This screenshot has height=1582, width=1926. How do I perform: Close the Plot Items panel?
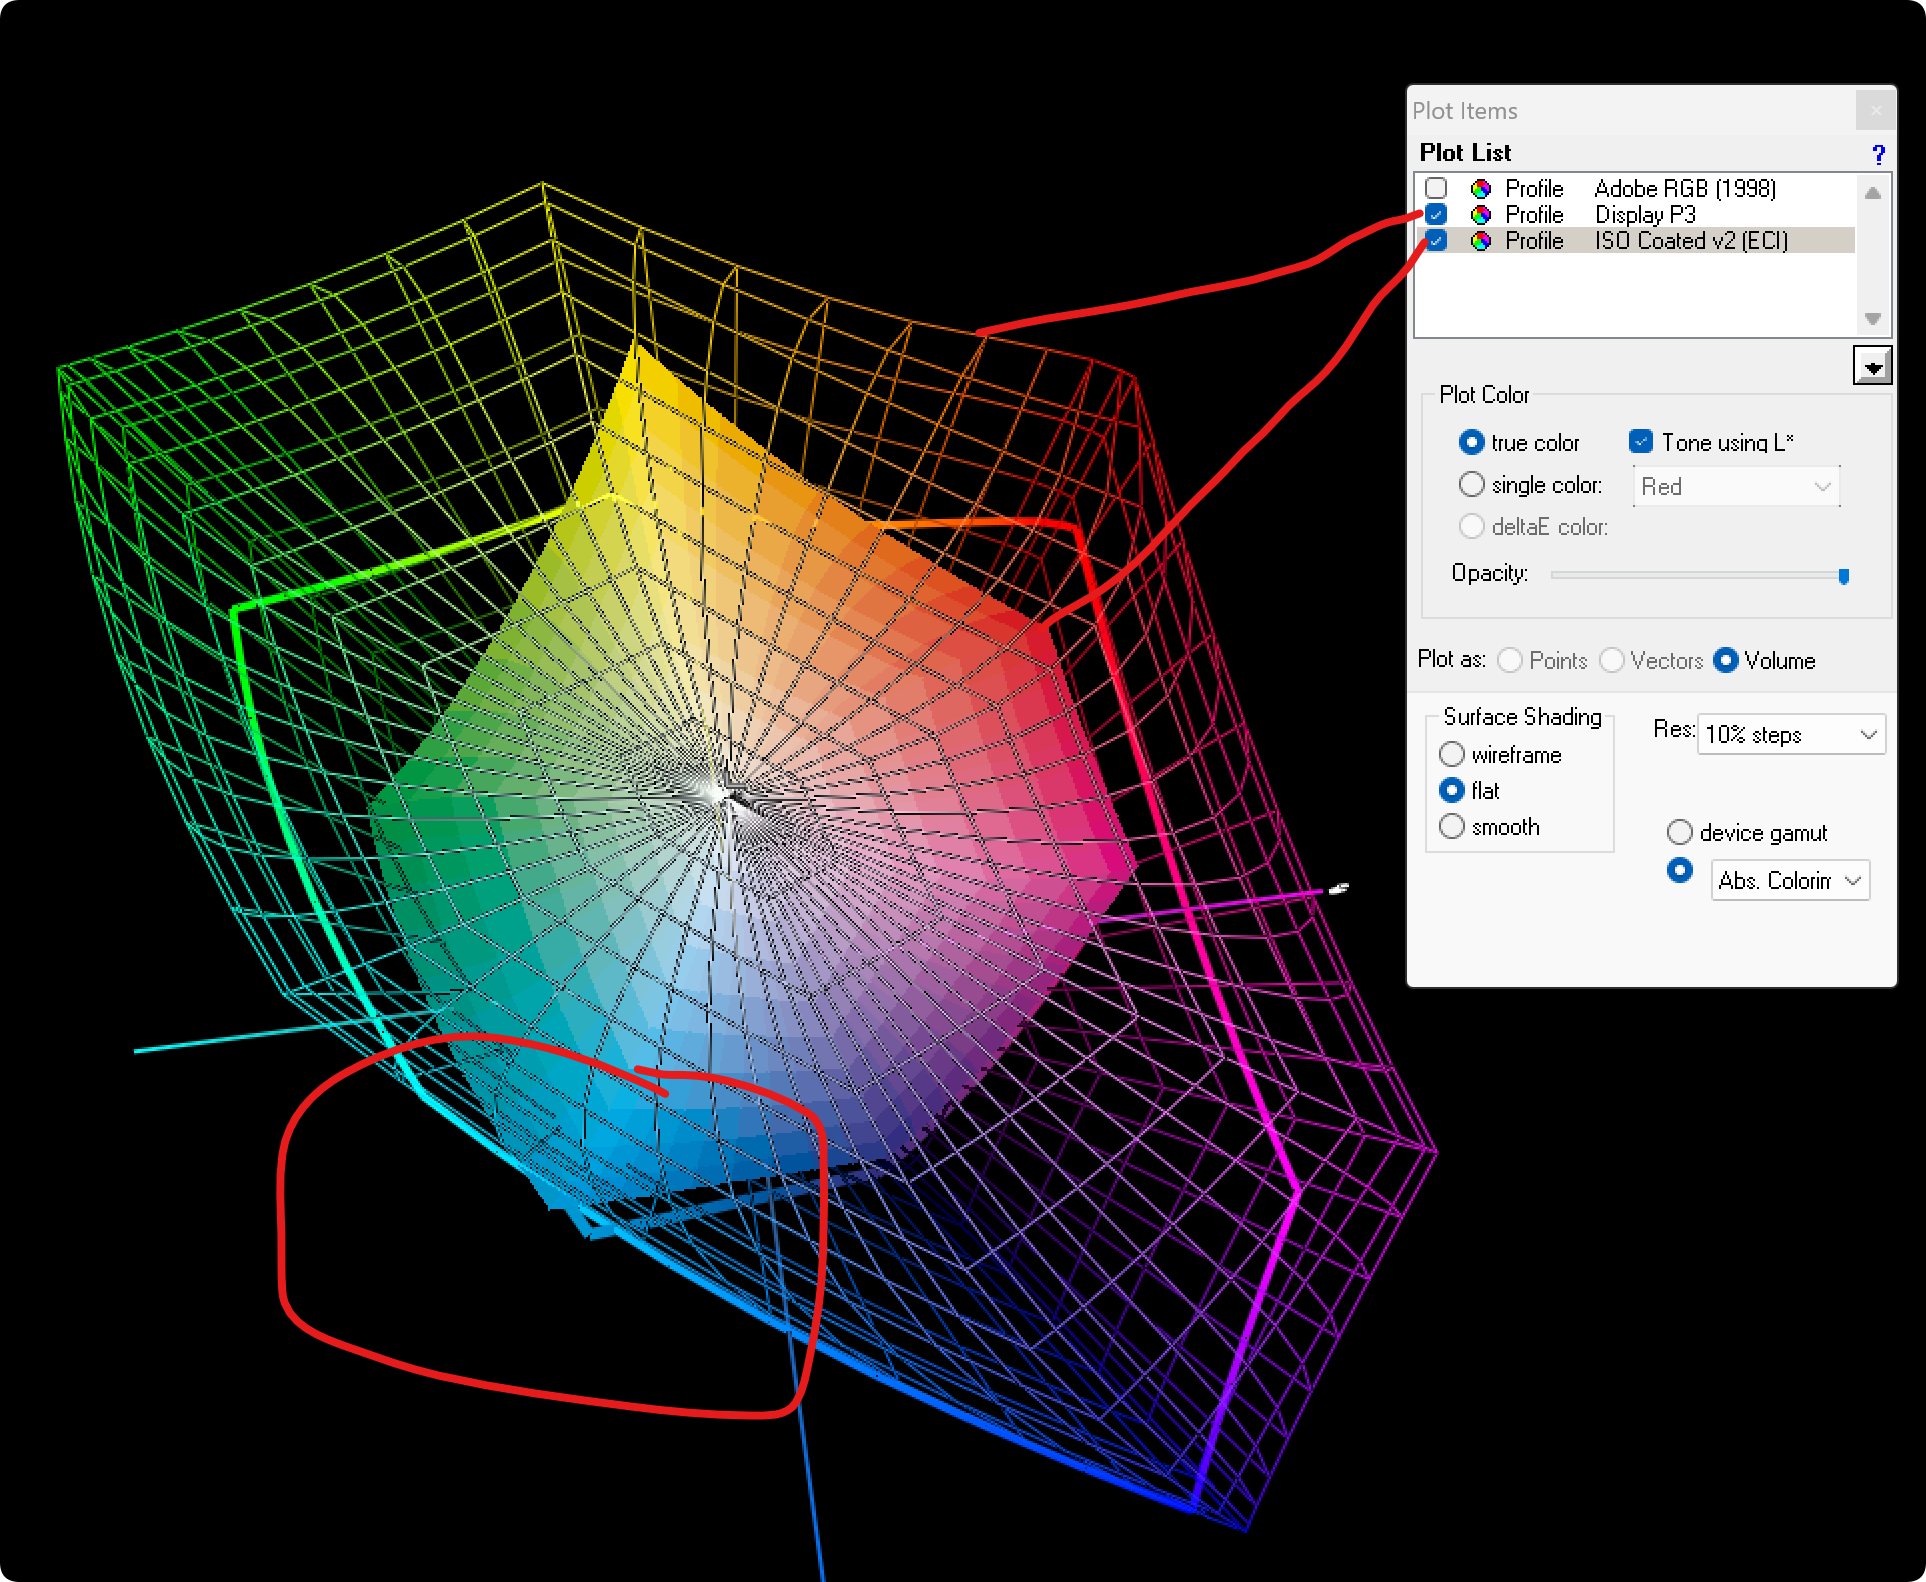[1875, 111]
